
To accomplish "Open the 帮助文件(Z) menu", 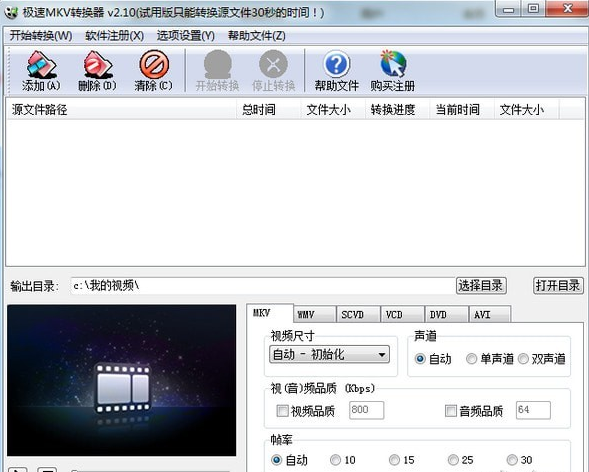I will [x=257, y=36].
